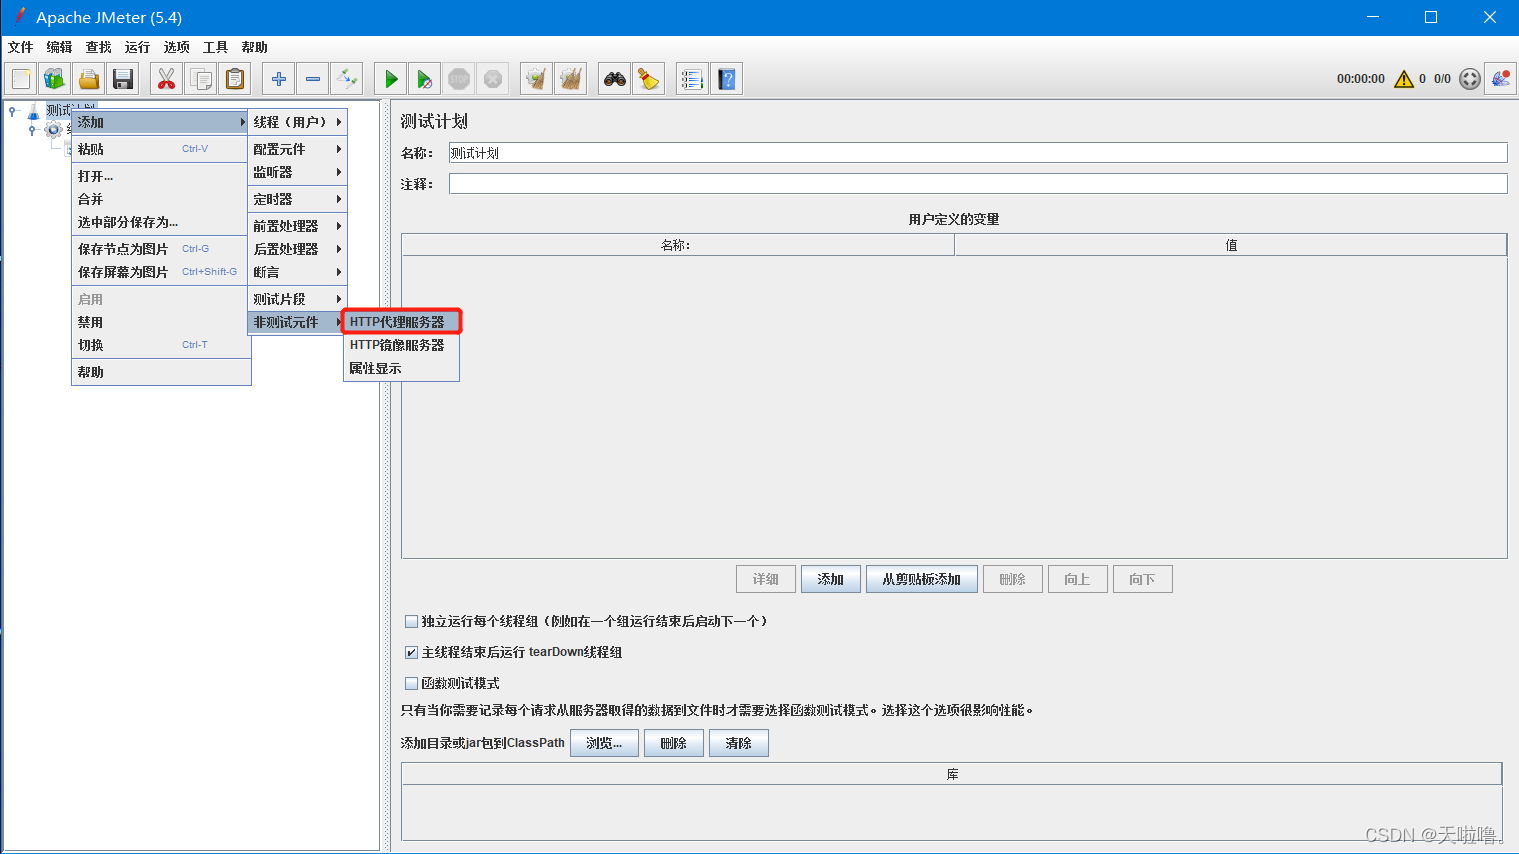Click the Expand All plus icon

[279, 79]
